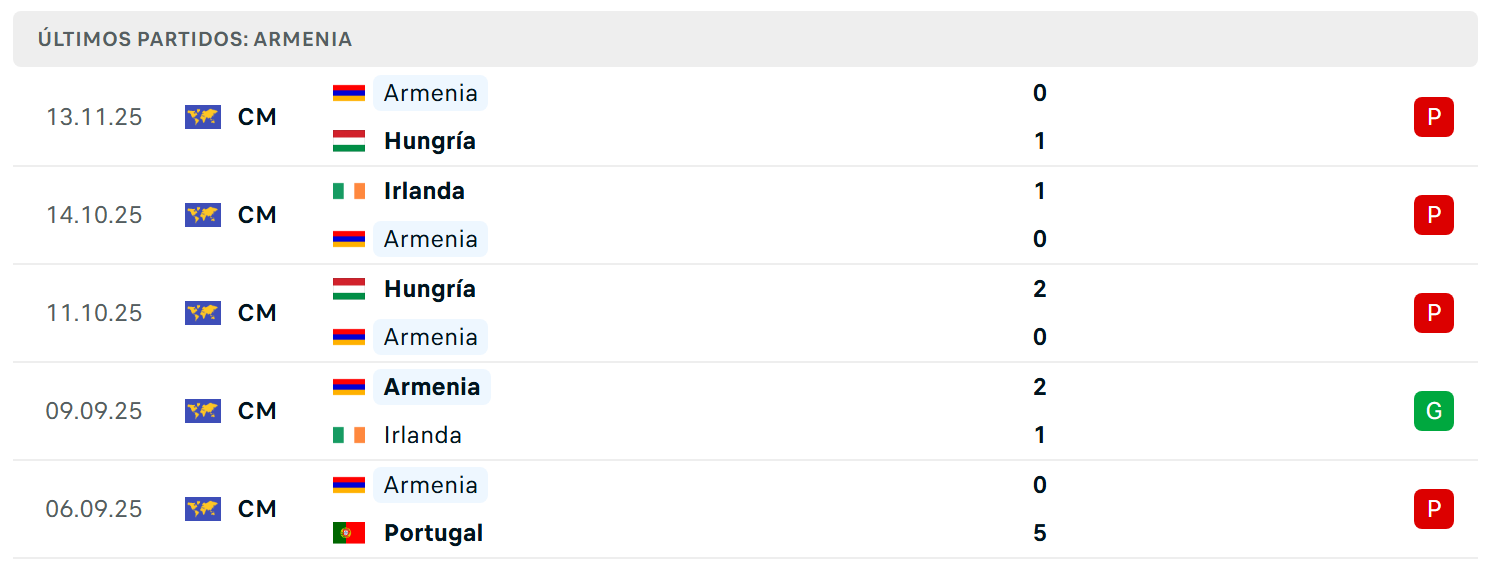Click the world map icon for 09.09.25

click(203, 411)
